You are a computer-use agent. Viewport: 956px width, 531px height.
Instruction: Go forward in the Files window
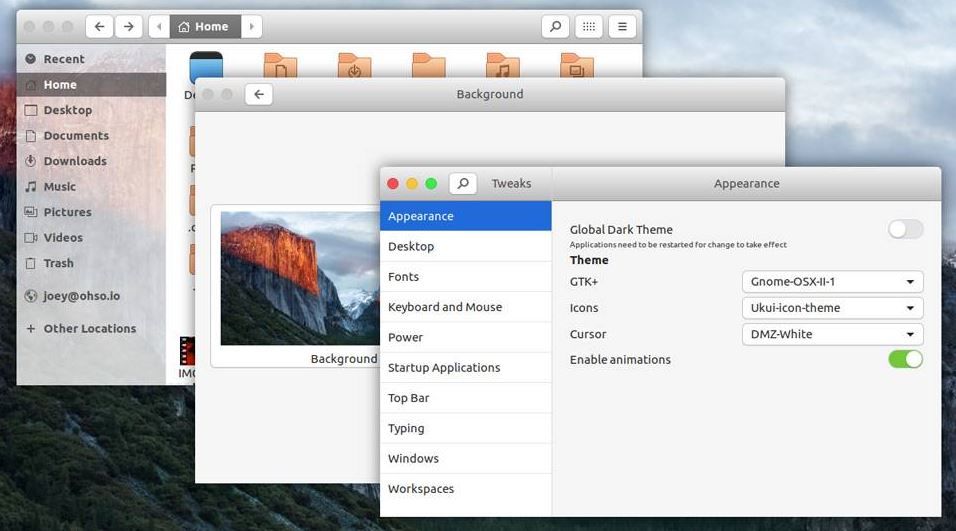click(x=128, y=27)
